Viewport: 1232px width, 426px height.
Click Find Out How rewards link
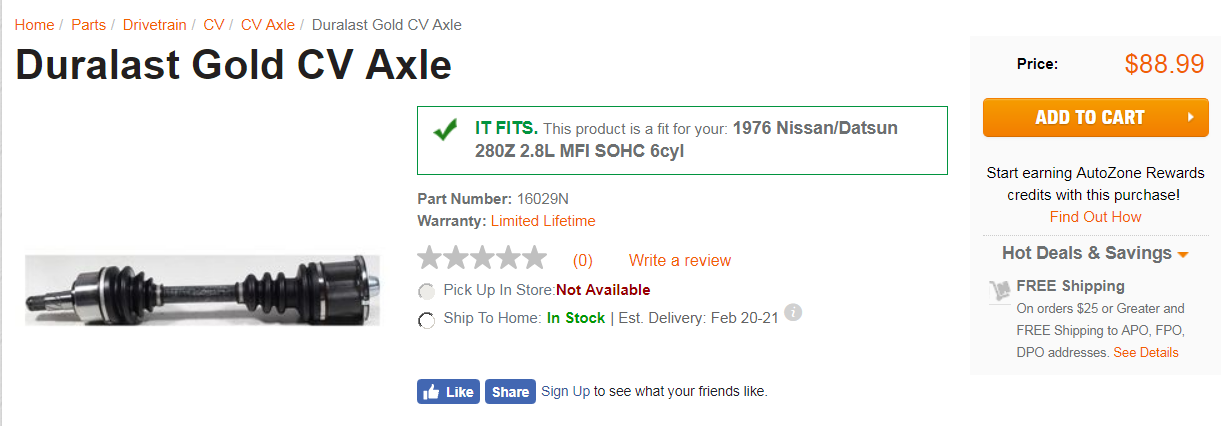coord(1095,217)
